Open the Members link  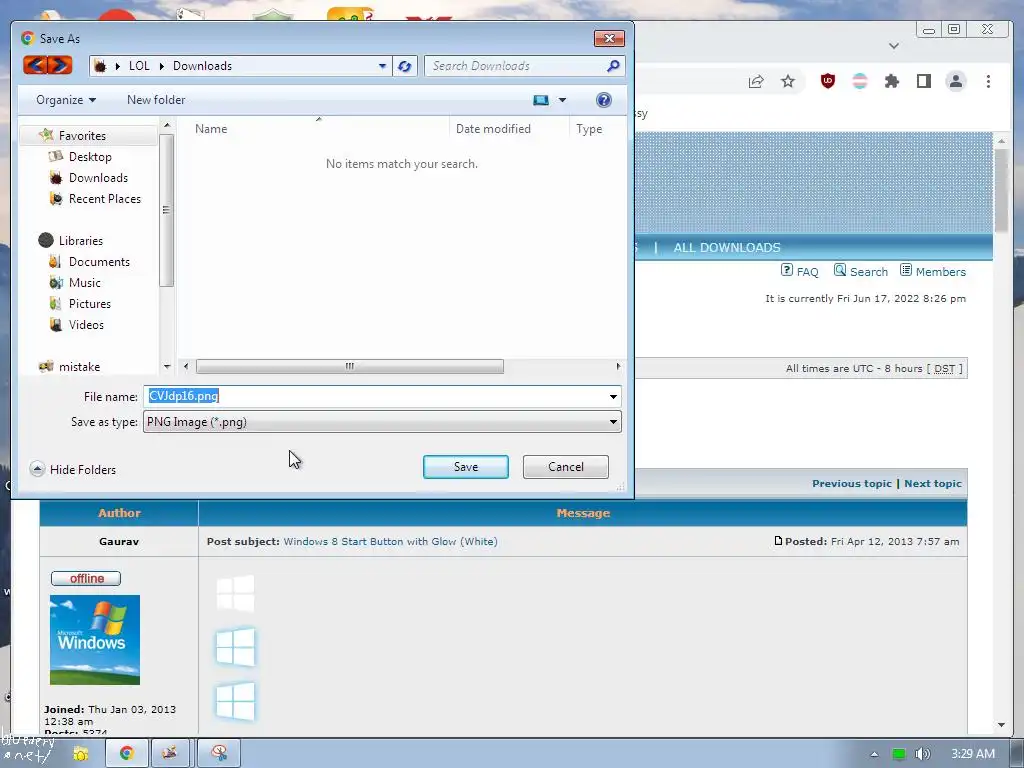[933, 271]
